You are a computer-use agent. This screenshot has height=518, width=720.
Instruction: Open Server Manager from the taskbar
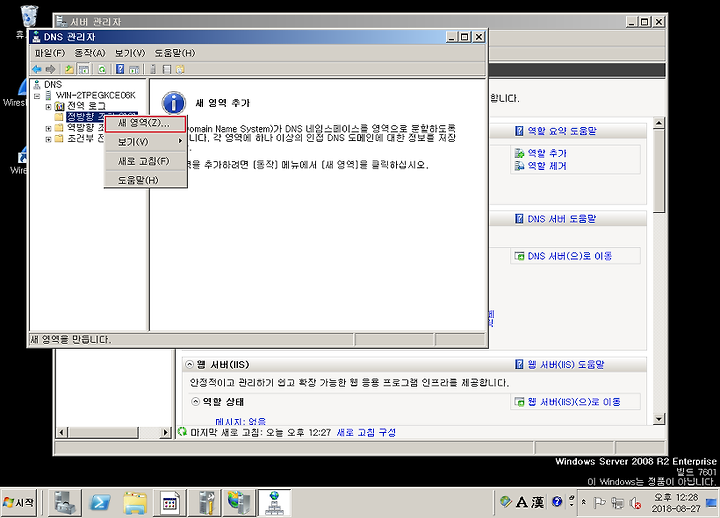click(64, 502)
